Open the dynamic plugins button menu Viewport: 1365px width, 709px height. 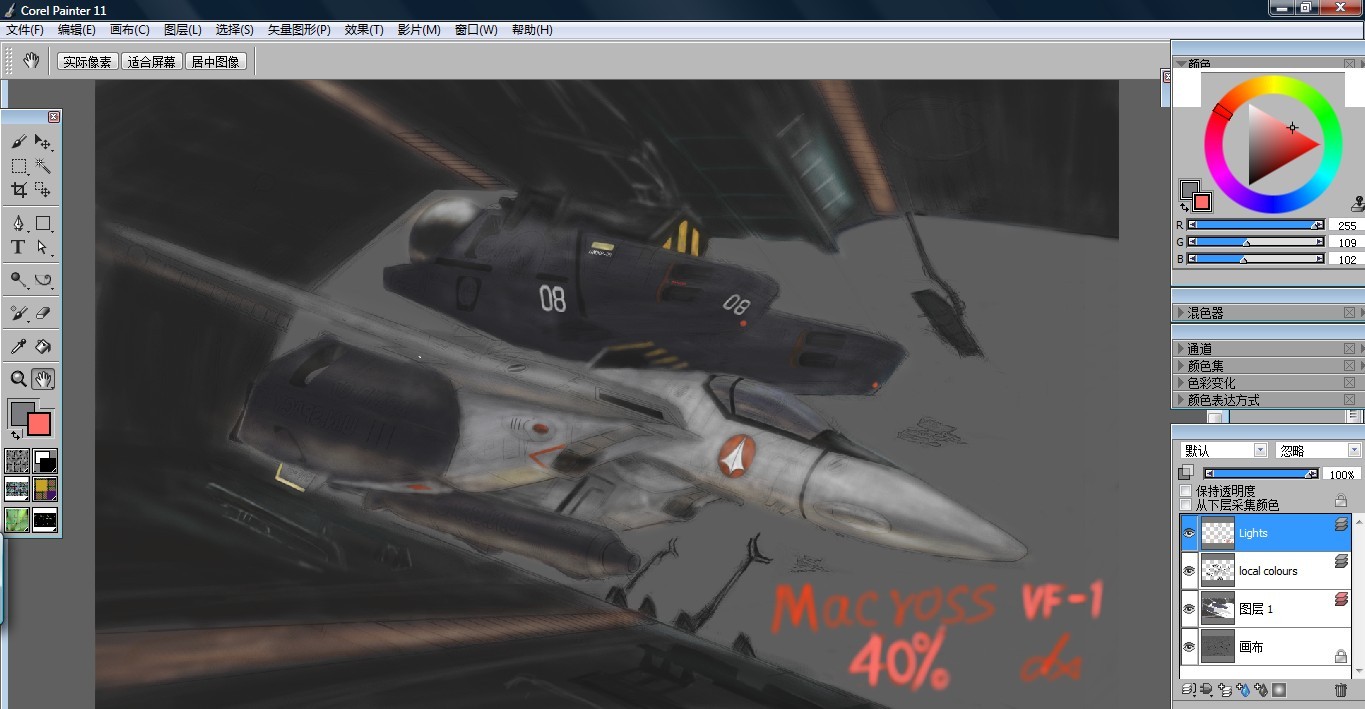(x=1207, y=690)
